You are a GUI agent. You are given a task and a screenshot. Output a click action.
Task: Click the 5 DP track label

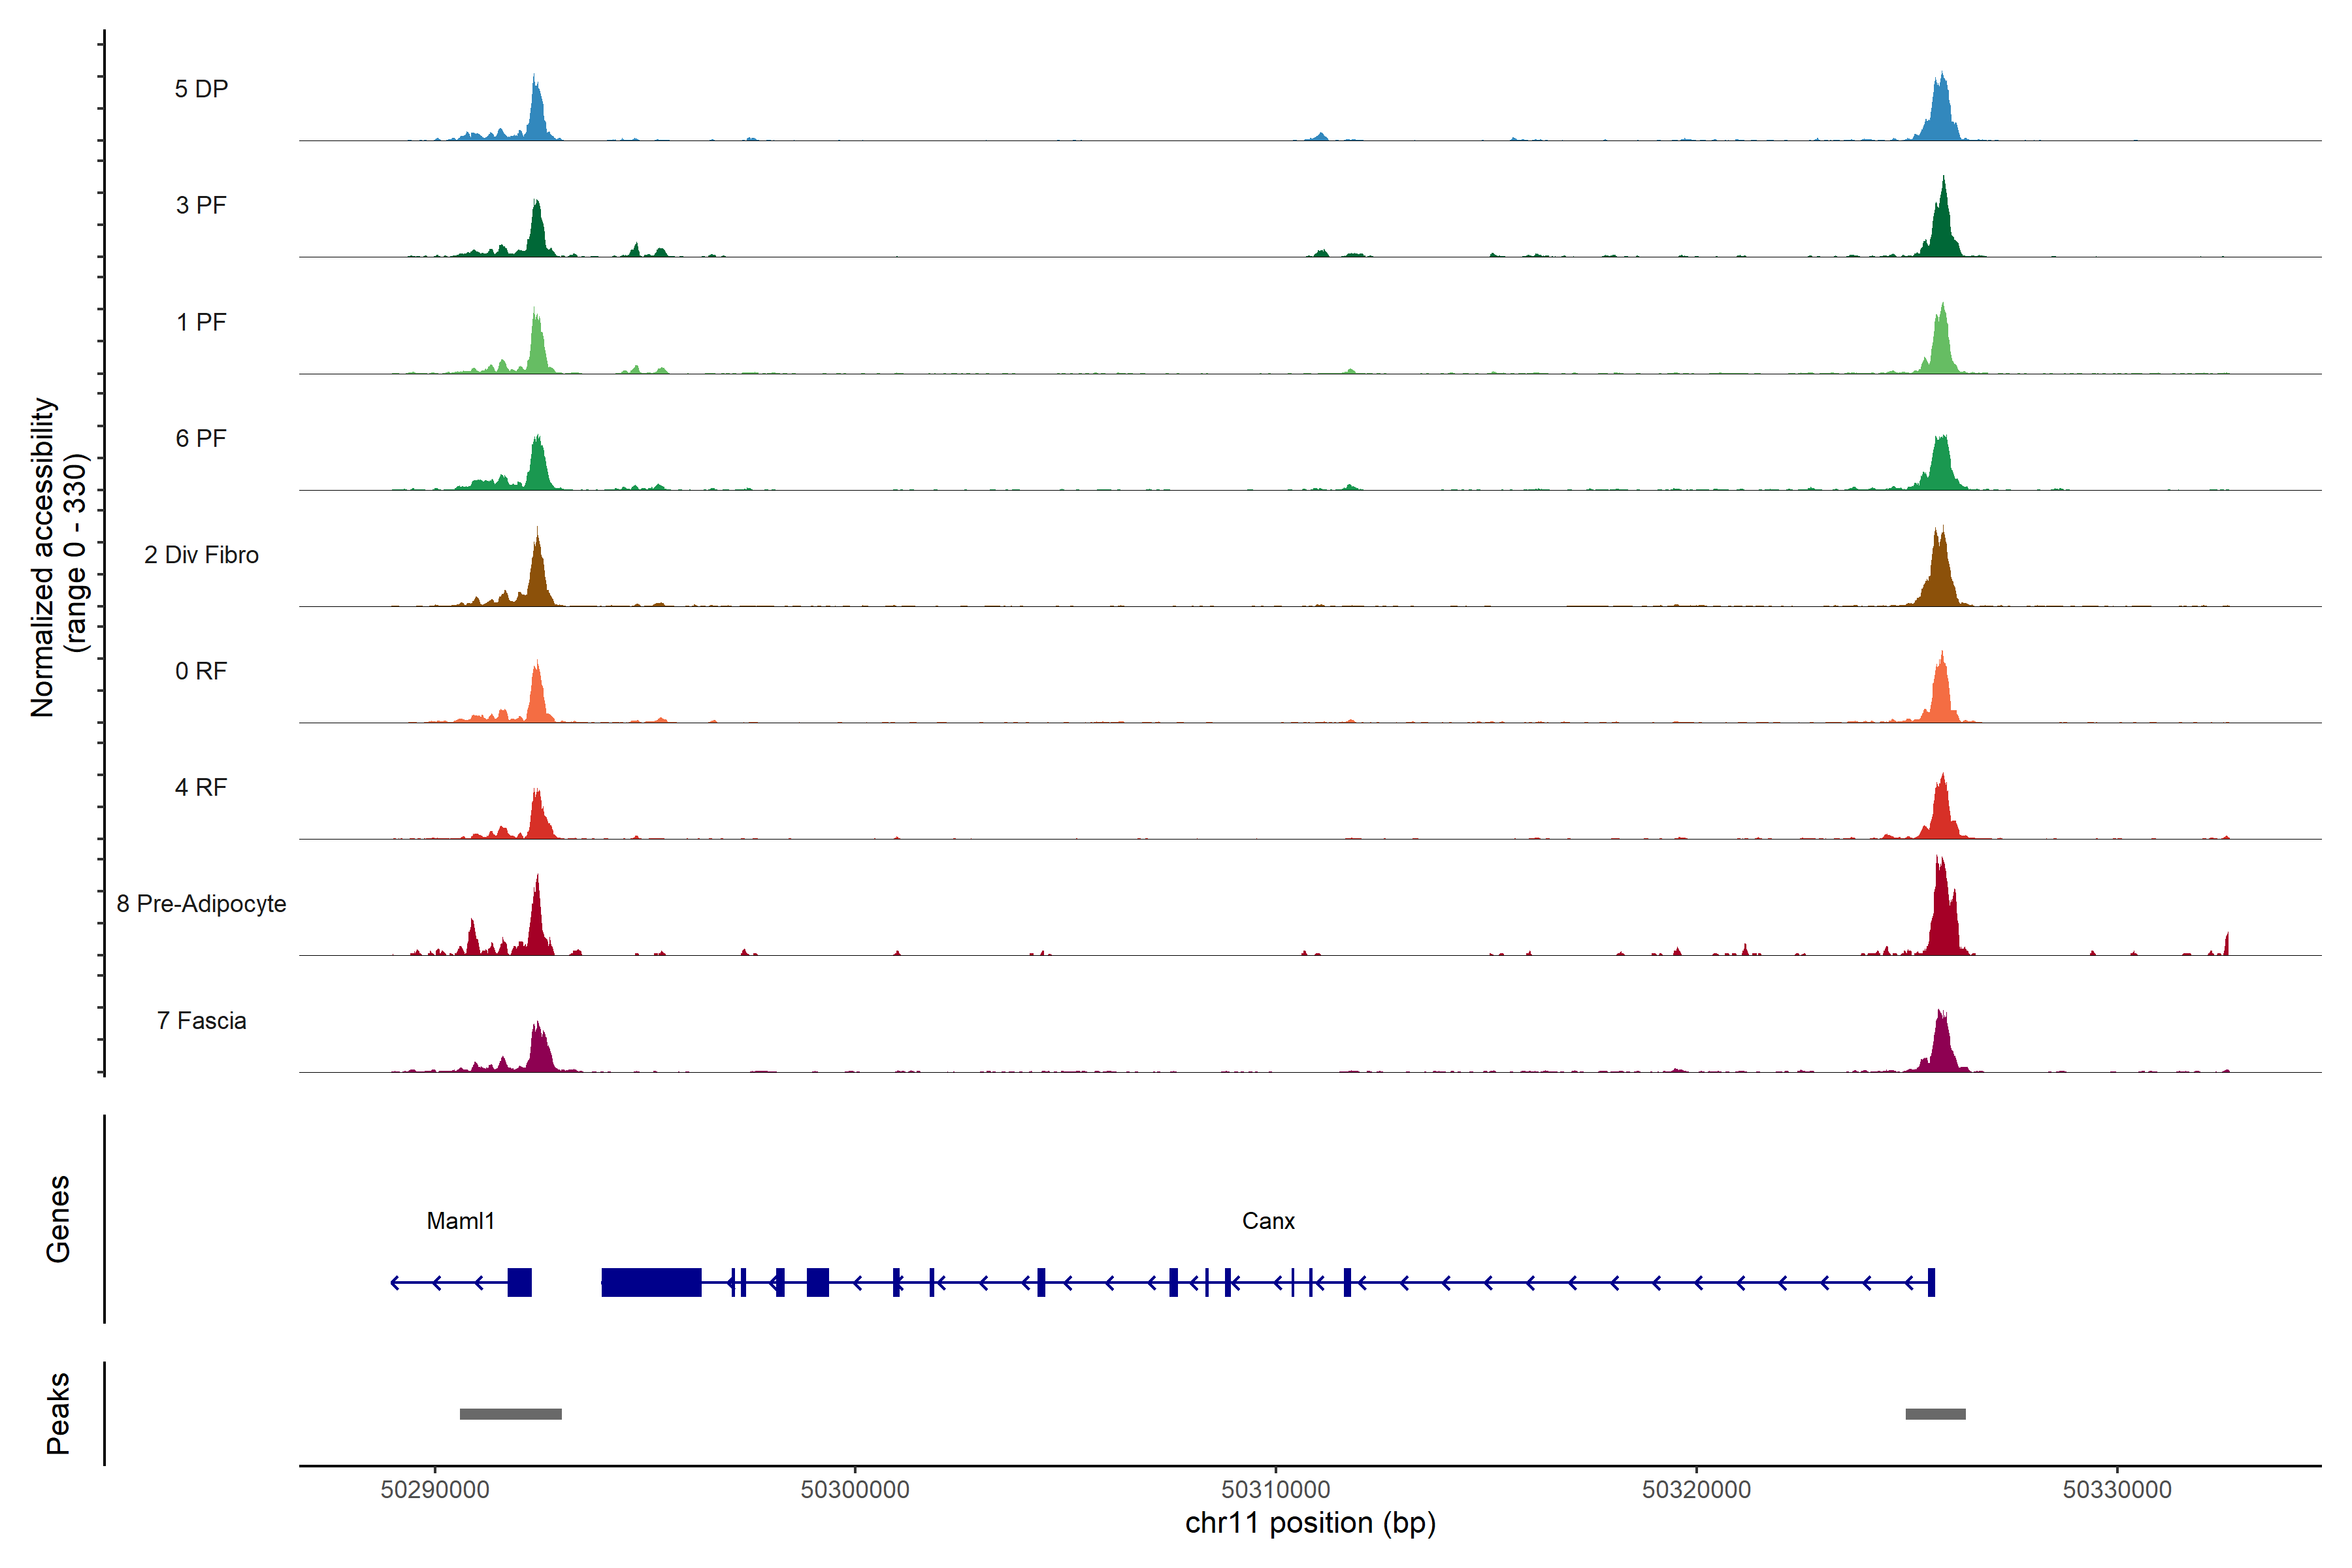pos(201,89)
